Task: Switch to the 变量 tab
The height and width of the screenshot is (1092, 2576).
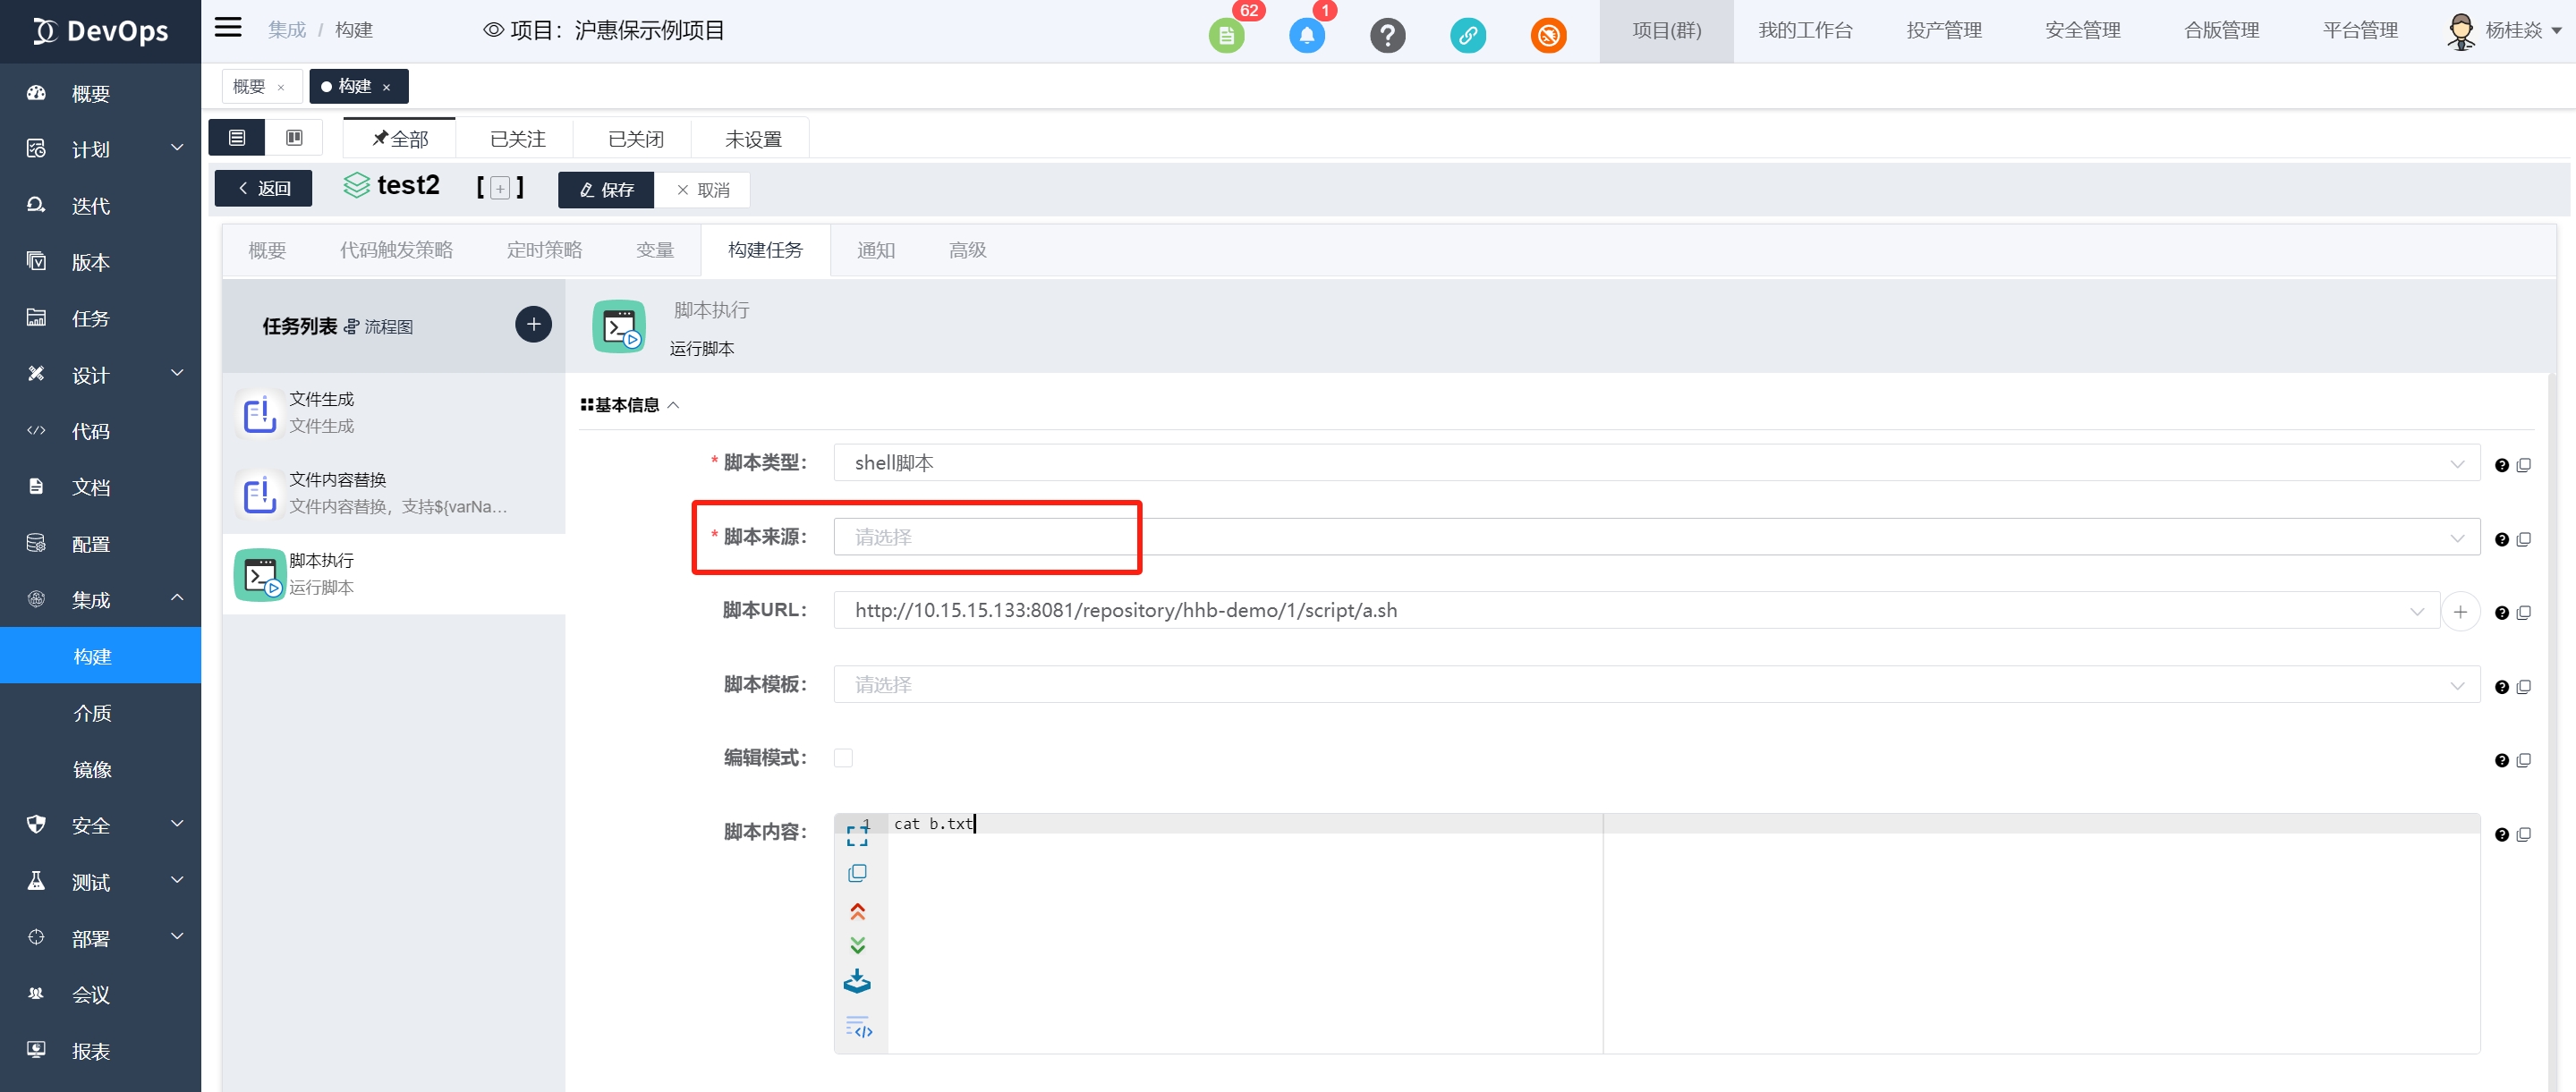Action: tap(655, 250)
